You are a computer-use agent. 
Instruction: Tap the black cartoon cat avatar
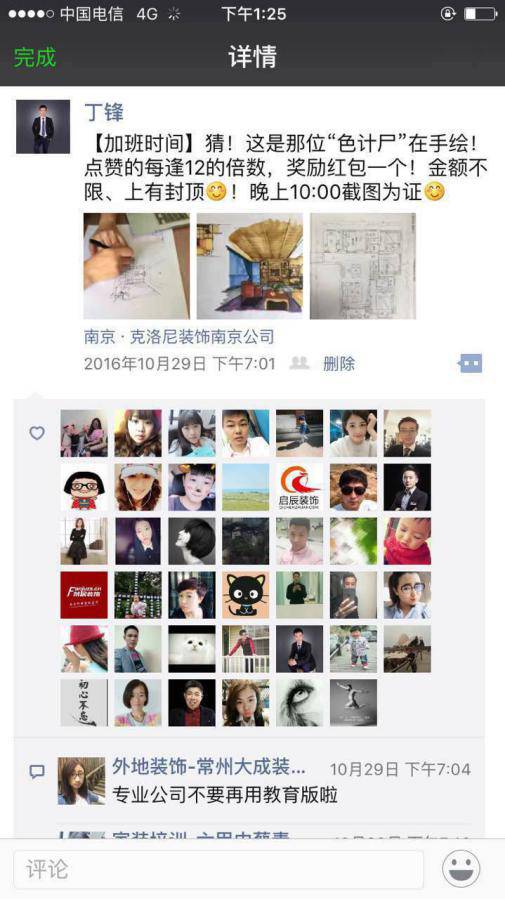tap(245, 595)
